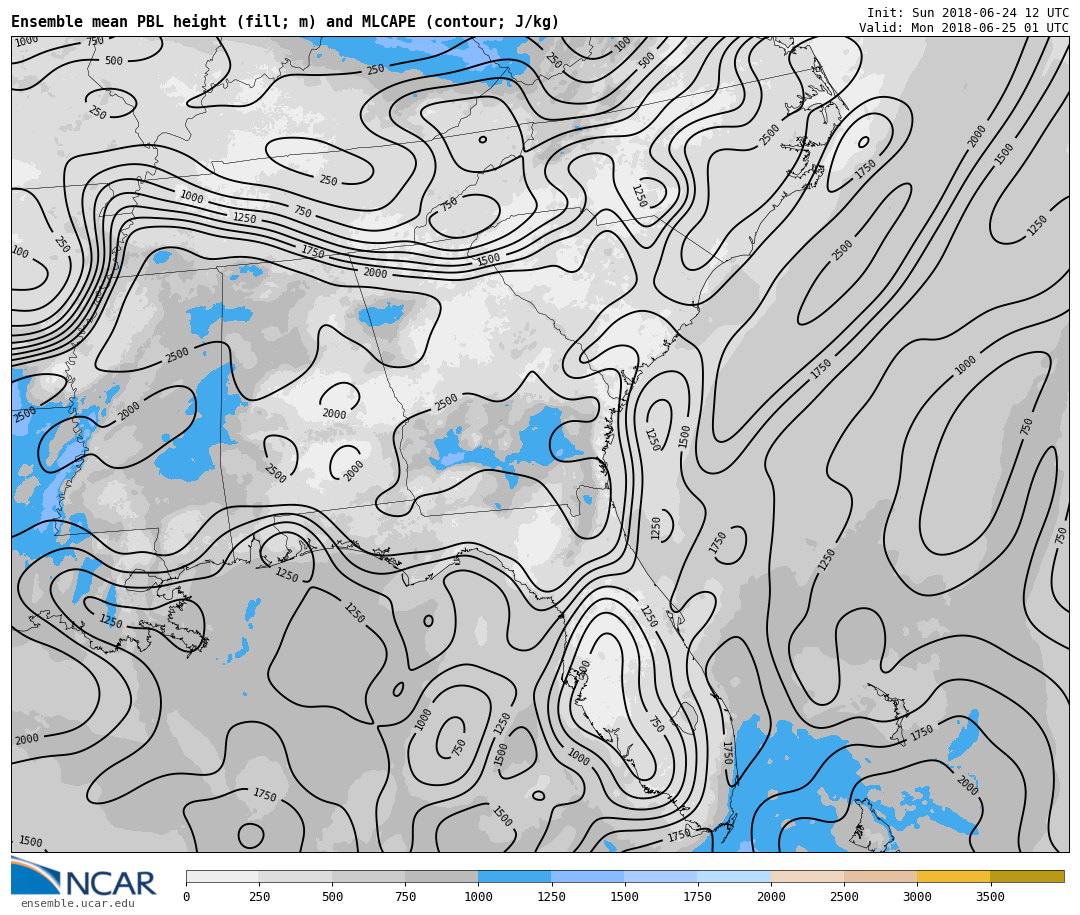Click the NCAR logo
1080x915 pixels.
point(84,876)
